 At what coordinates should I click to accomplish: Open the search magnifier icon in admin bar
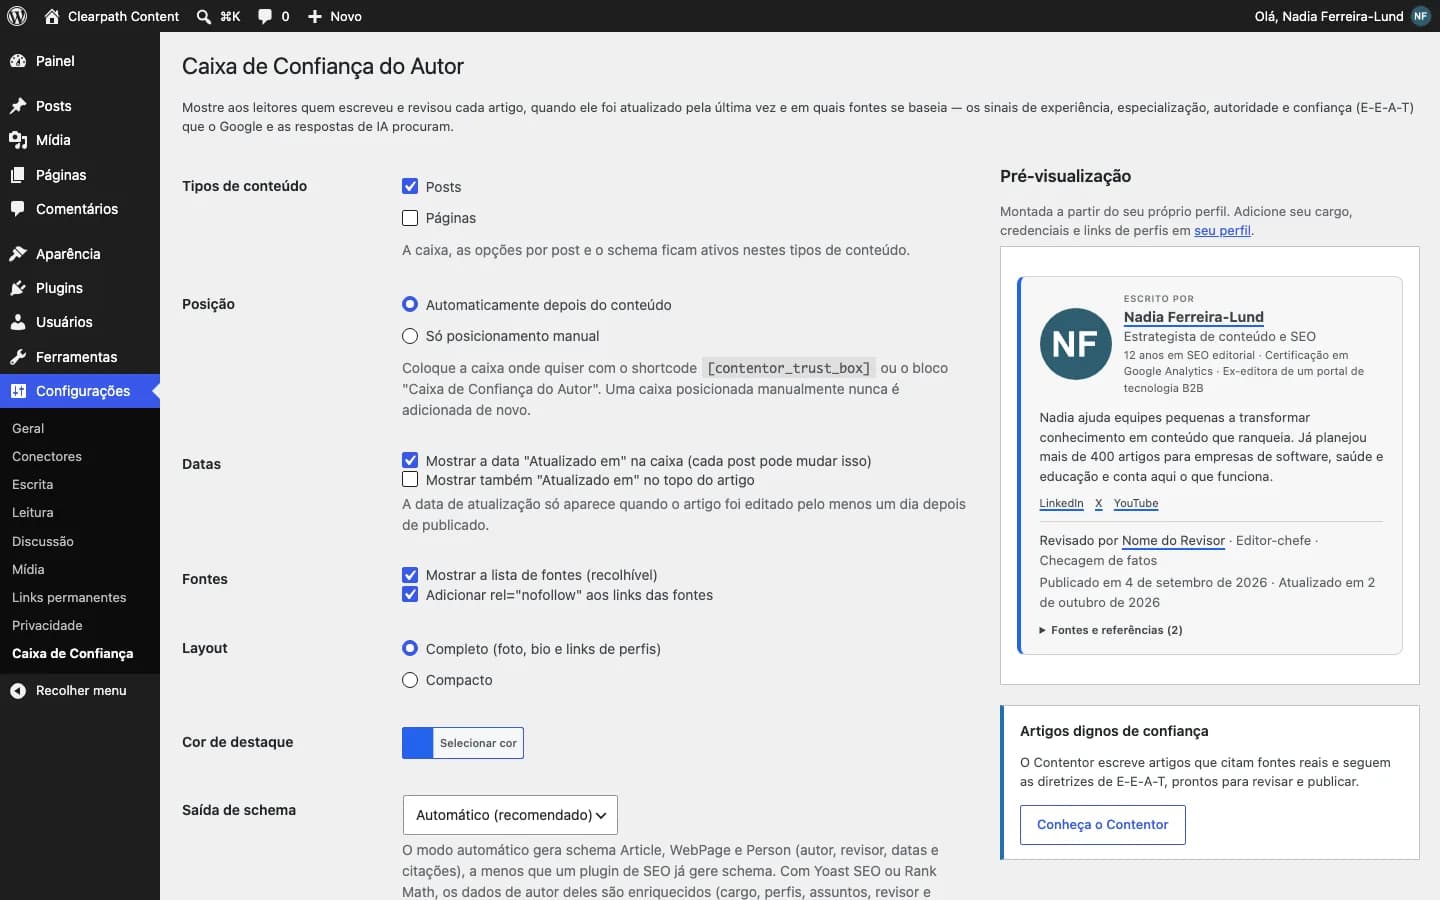(204, 16)
